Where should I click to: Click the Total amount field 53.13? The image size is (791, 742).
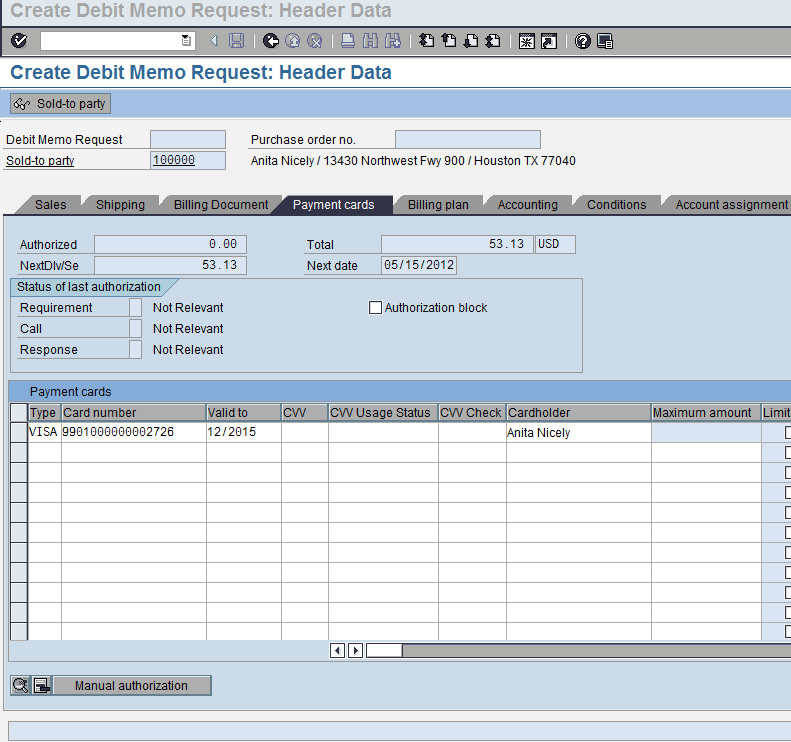(457, 244)
